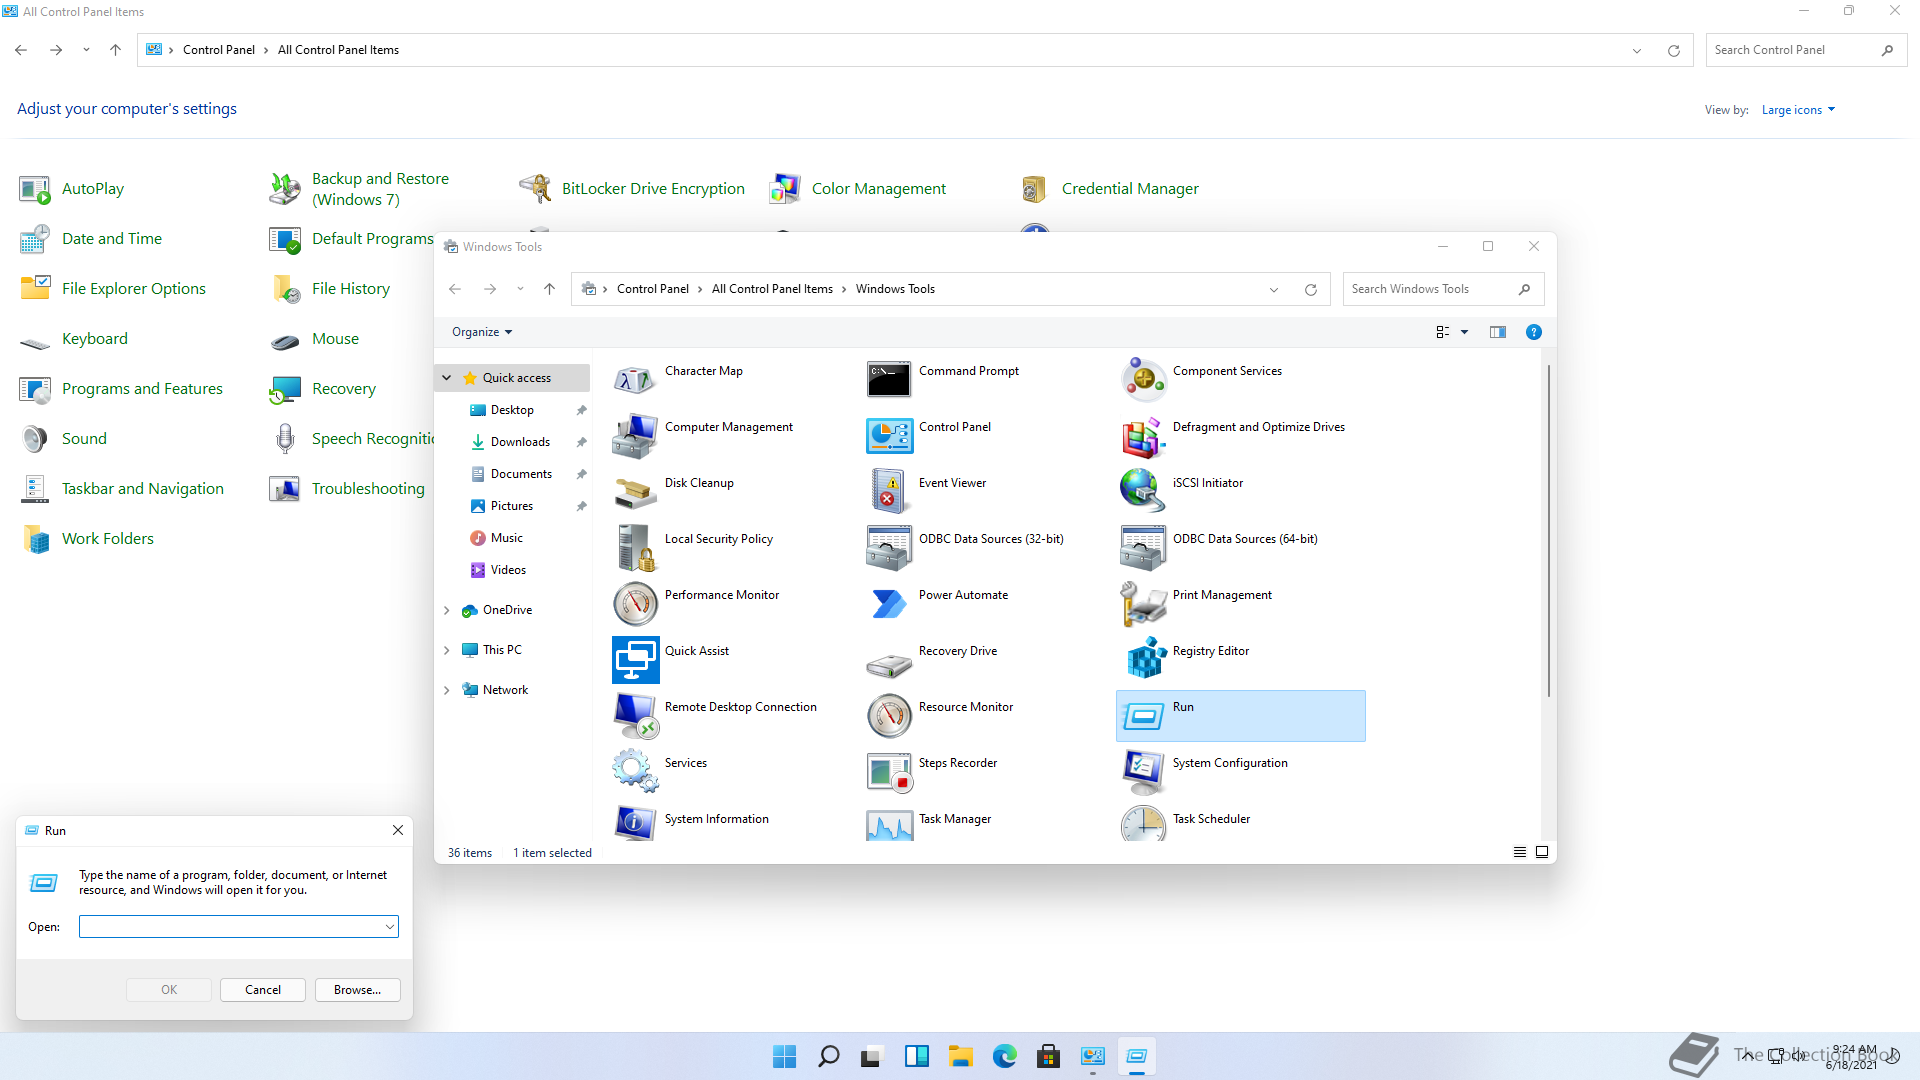Expand Network tree node
Screen dimensions: 1920x1080
[447, 690]
